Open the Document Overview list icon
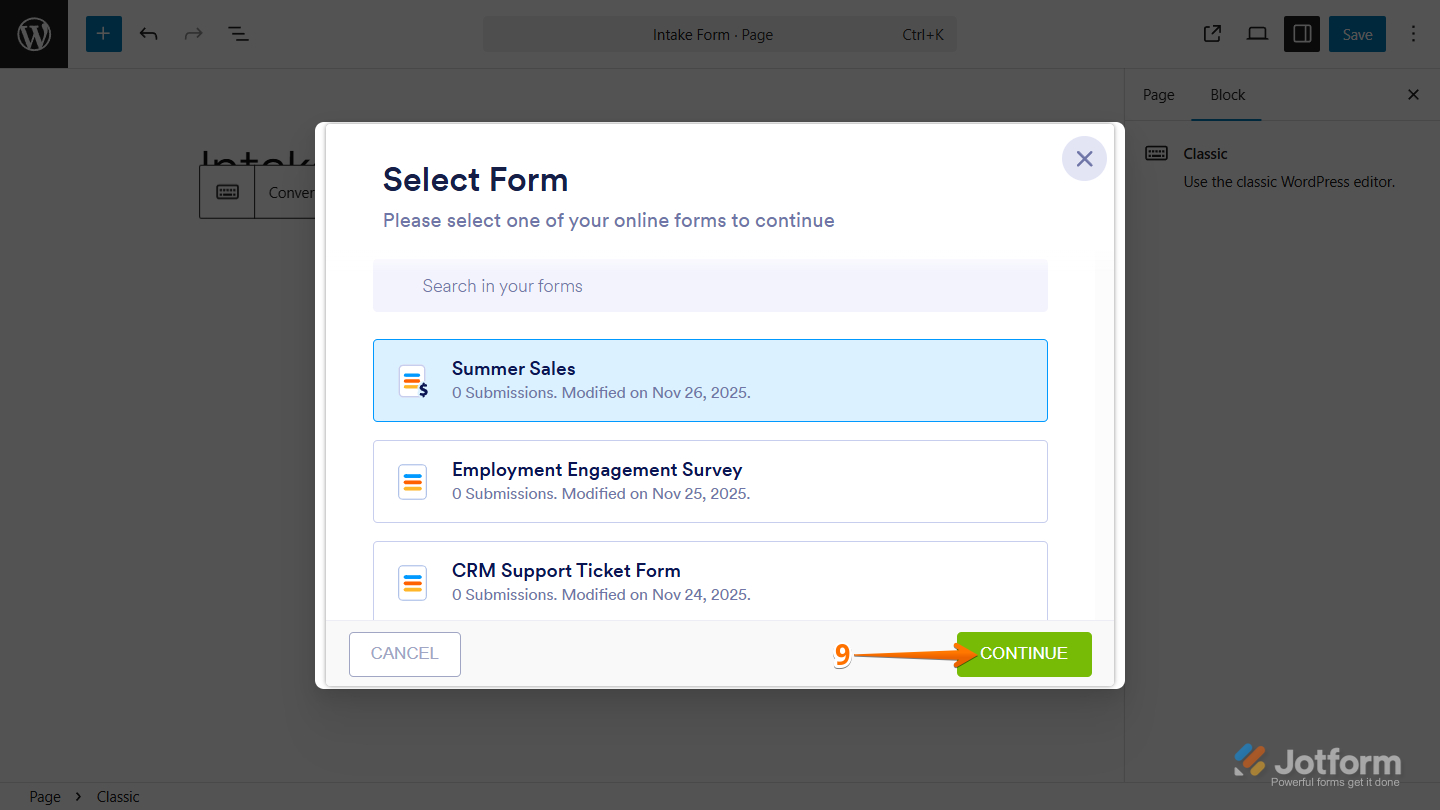The height and width of the screenshot is (810, 1440). point(238,33)
